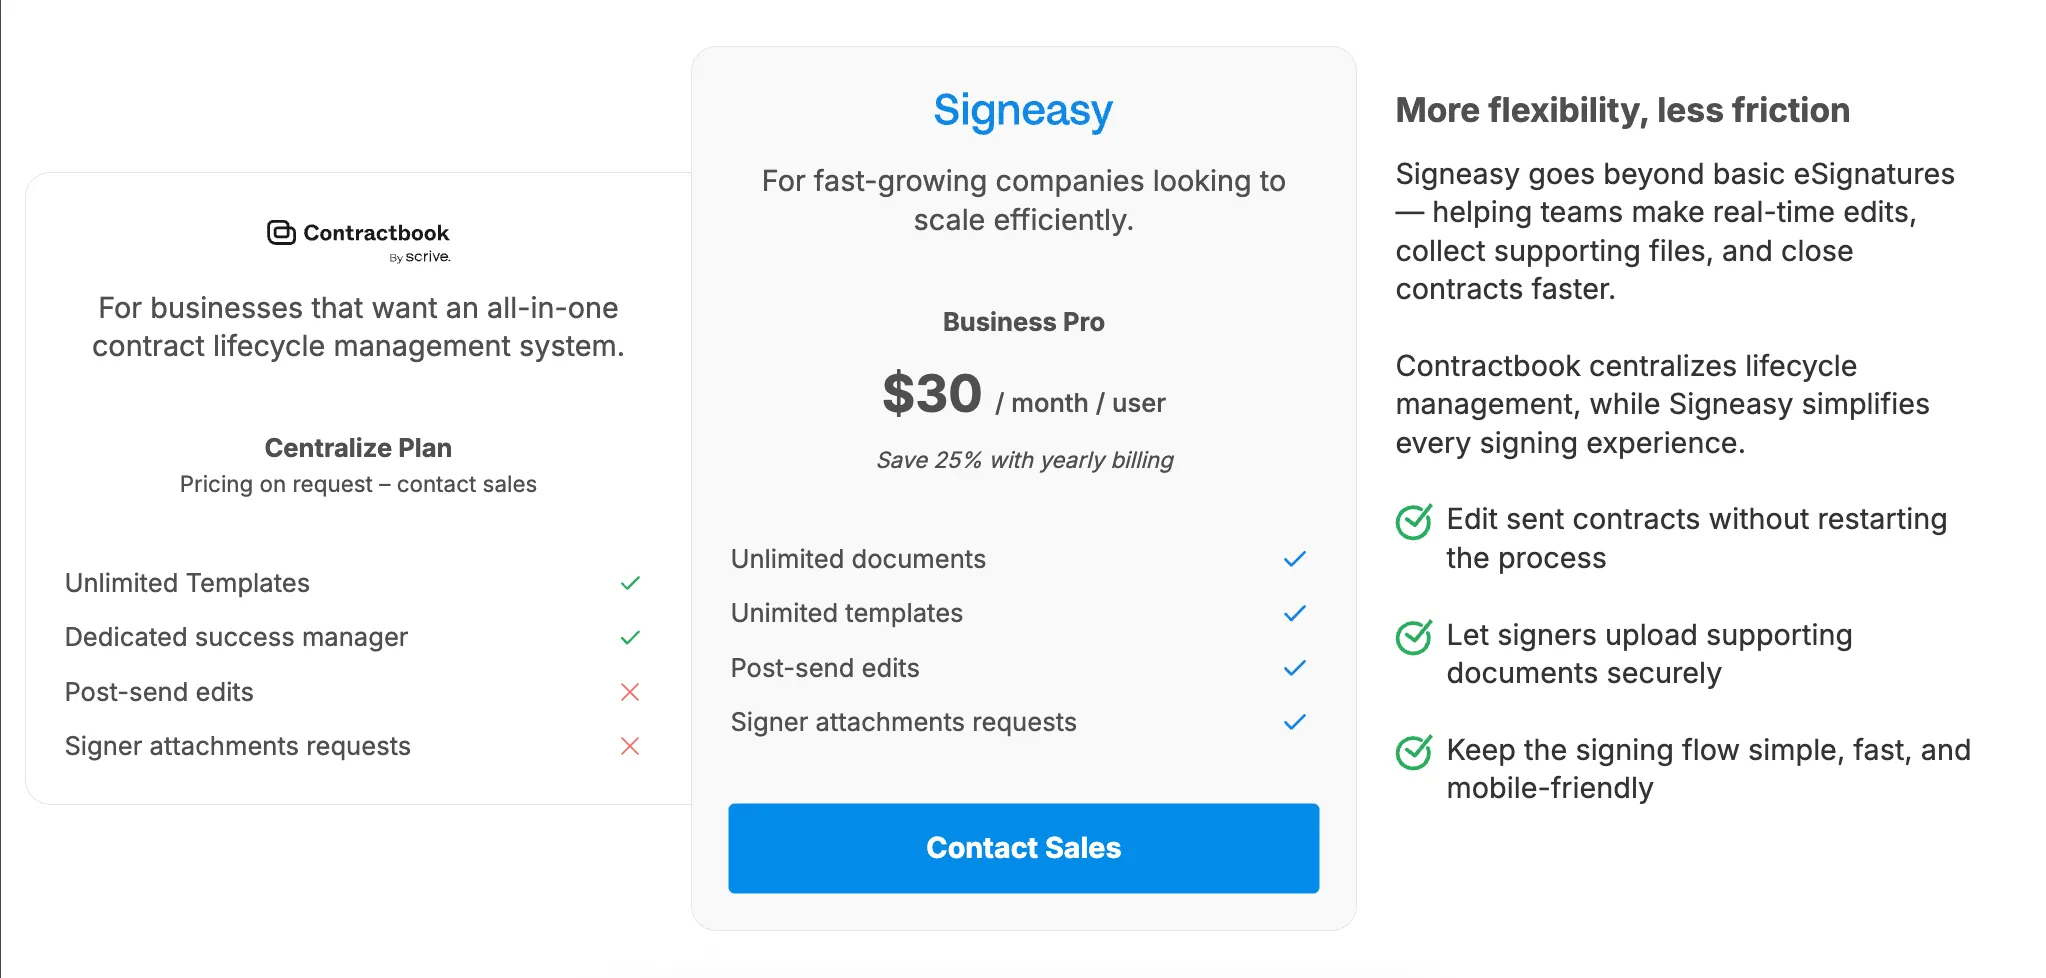
Task: Click red X beside Contractbook Post-send edits
Action: tap(630, 692)
